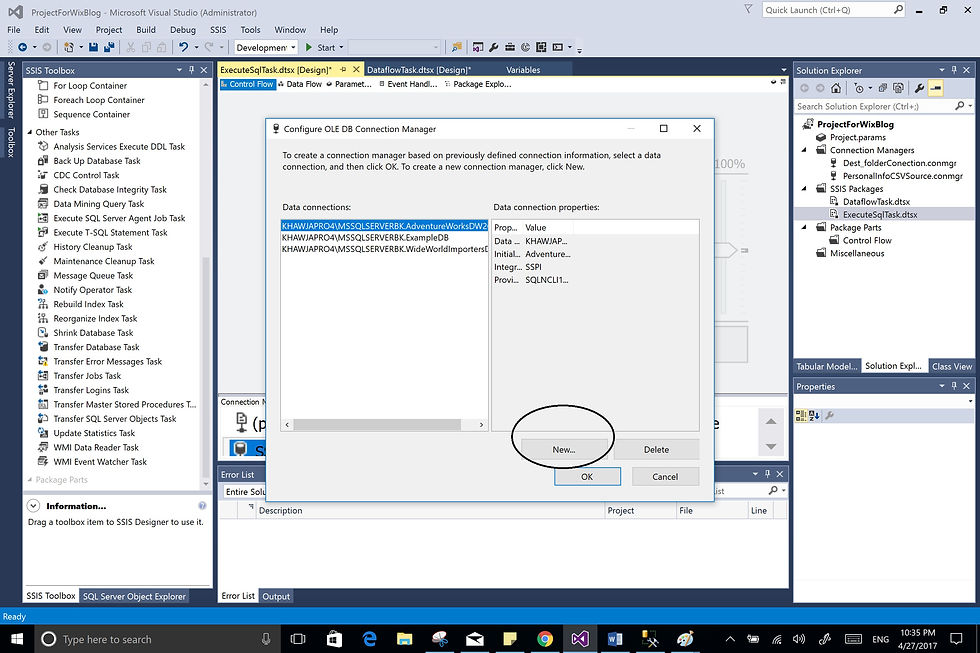Open Word from the taskbar
Viewport: 980px width, 653px height.
pyautogui.click(x=615, y=639)
